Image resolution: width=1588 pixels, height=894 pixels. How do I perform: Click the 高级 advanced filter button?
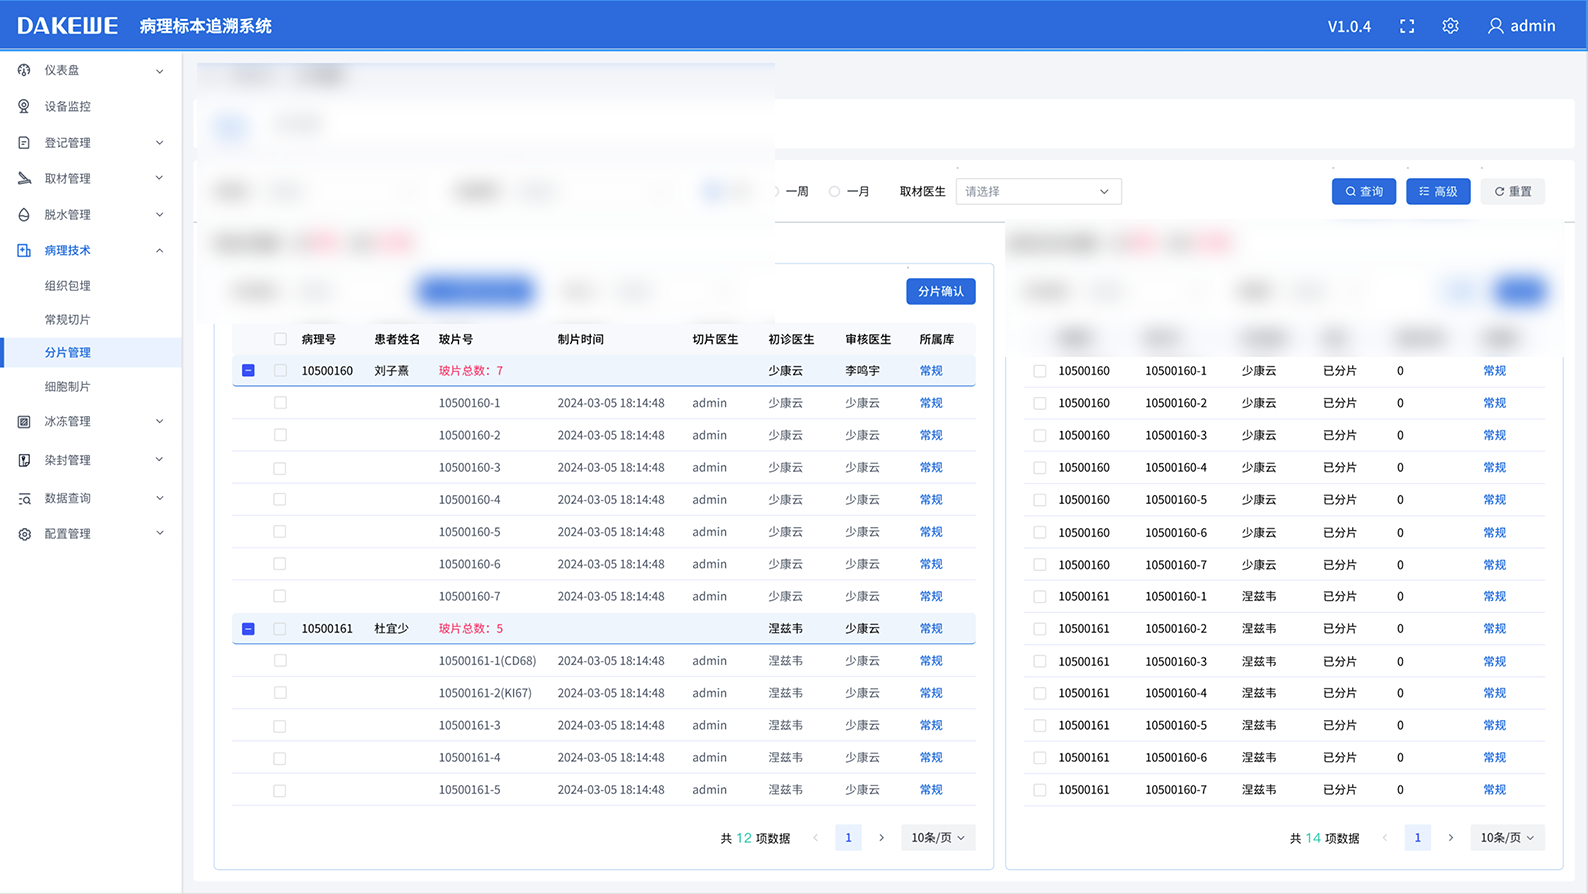coord(1438,191)
